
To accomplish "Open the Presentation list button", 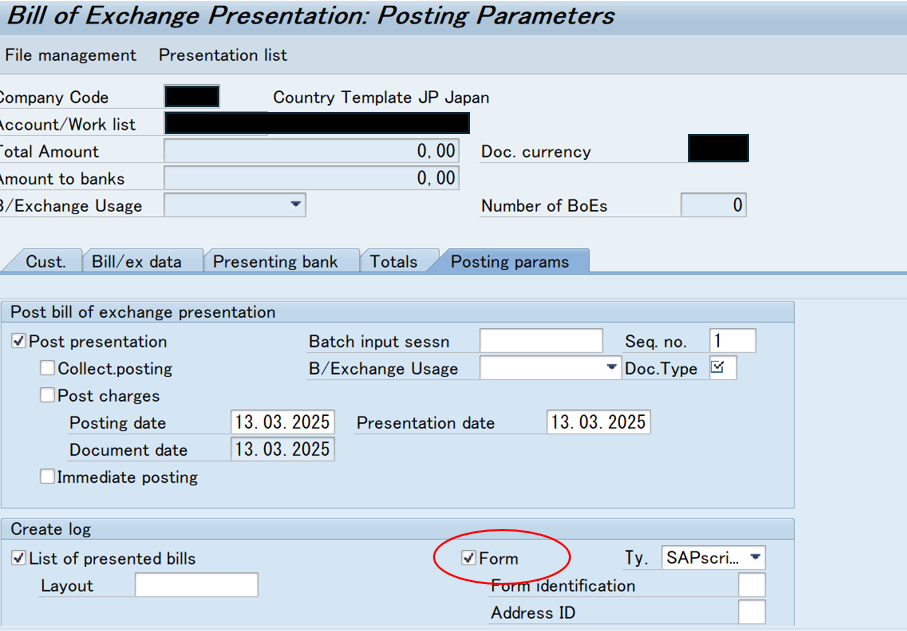I will [x=223, y=55].
